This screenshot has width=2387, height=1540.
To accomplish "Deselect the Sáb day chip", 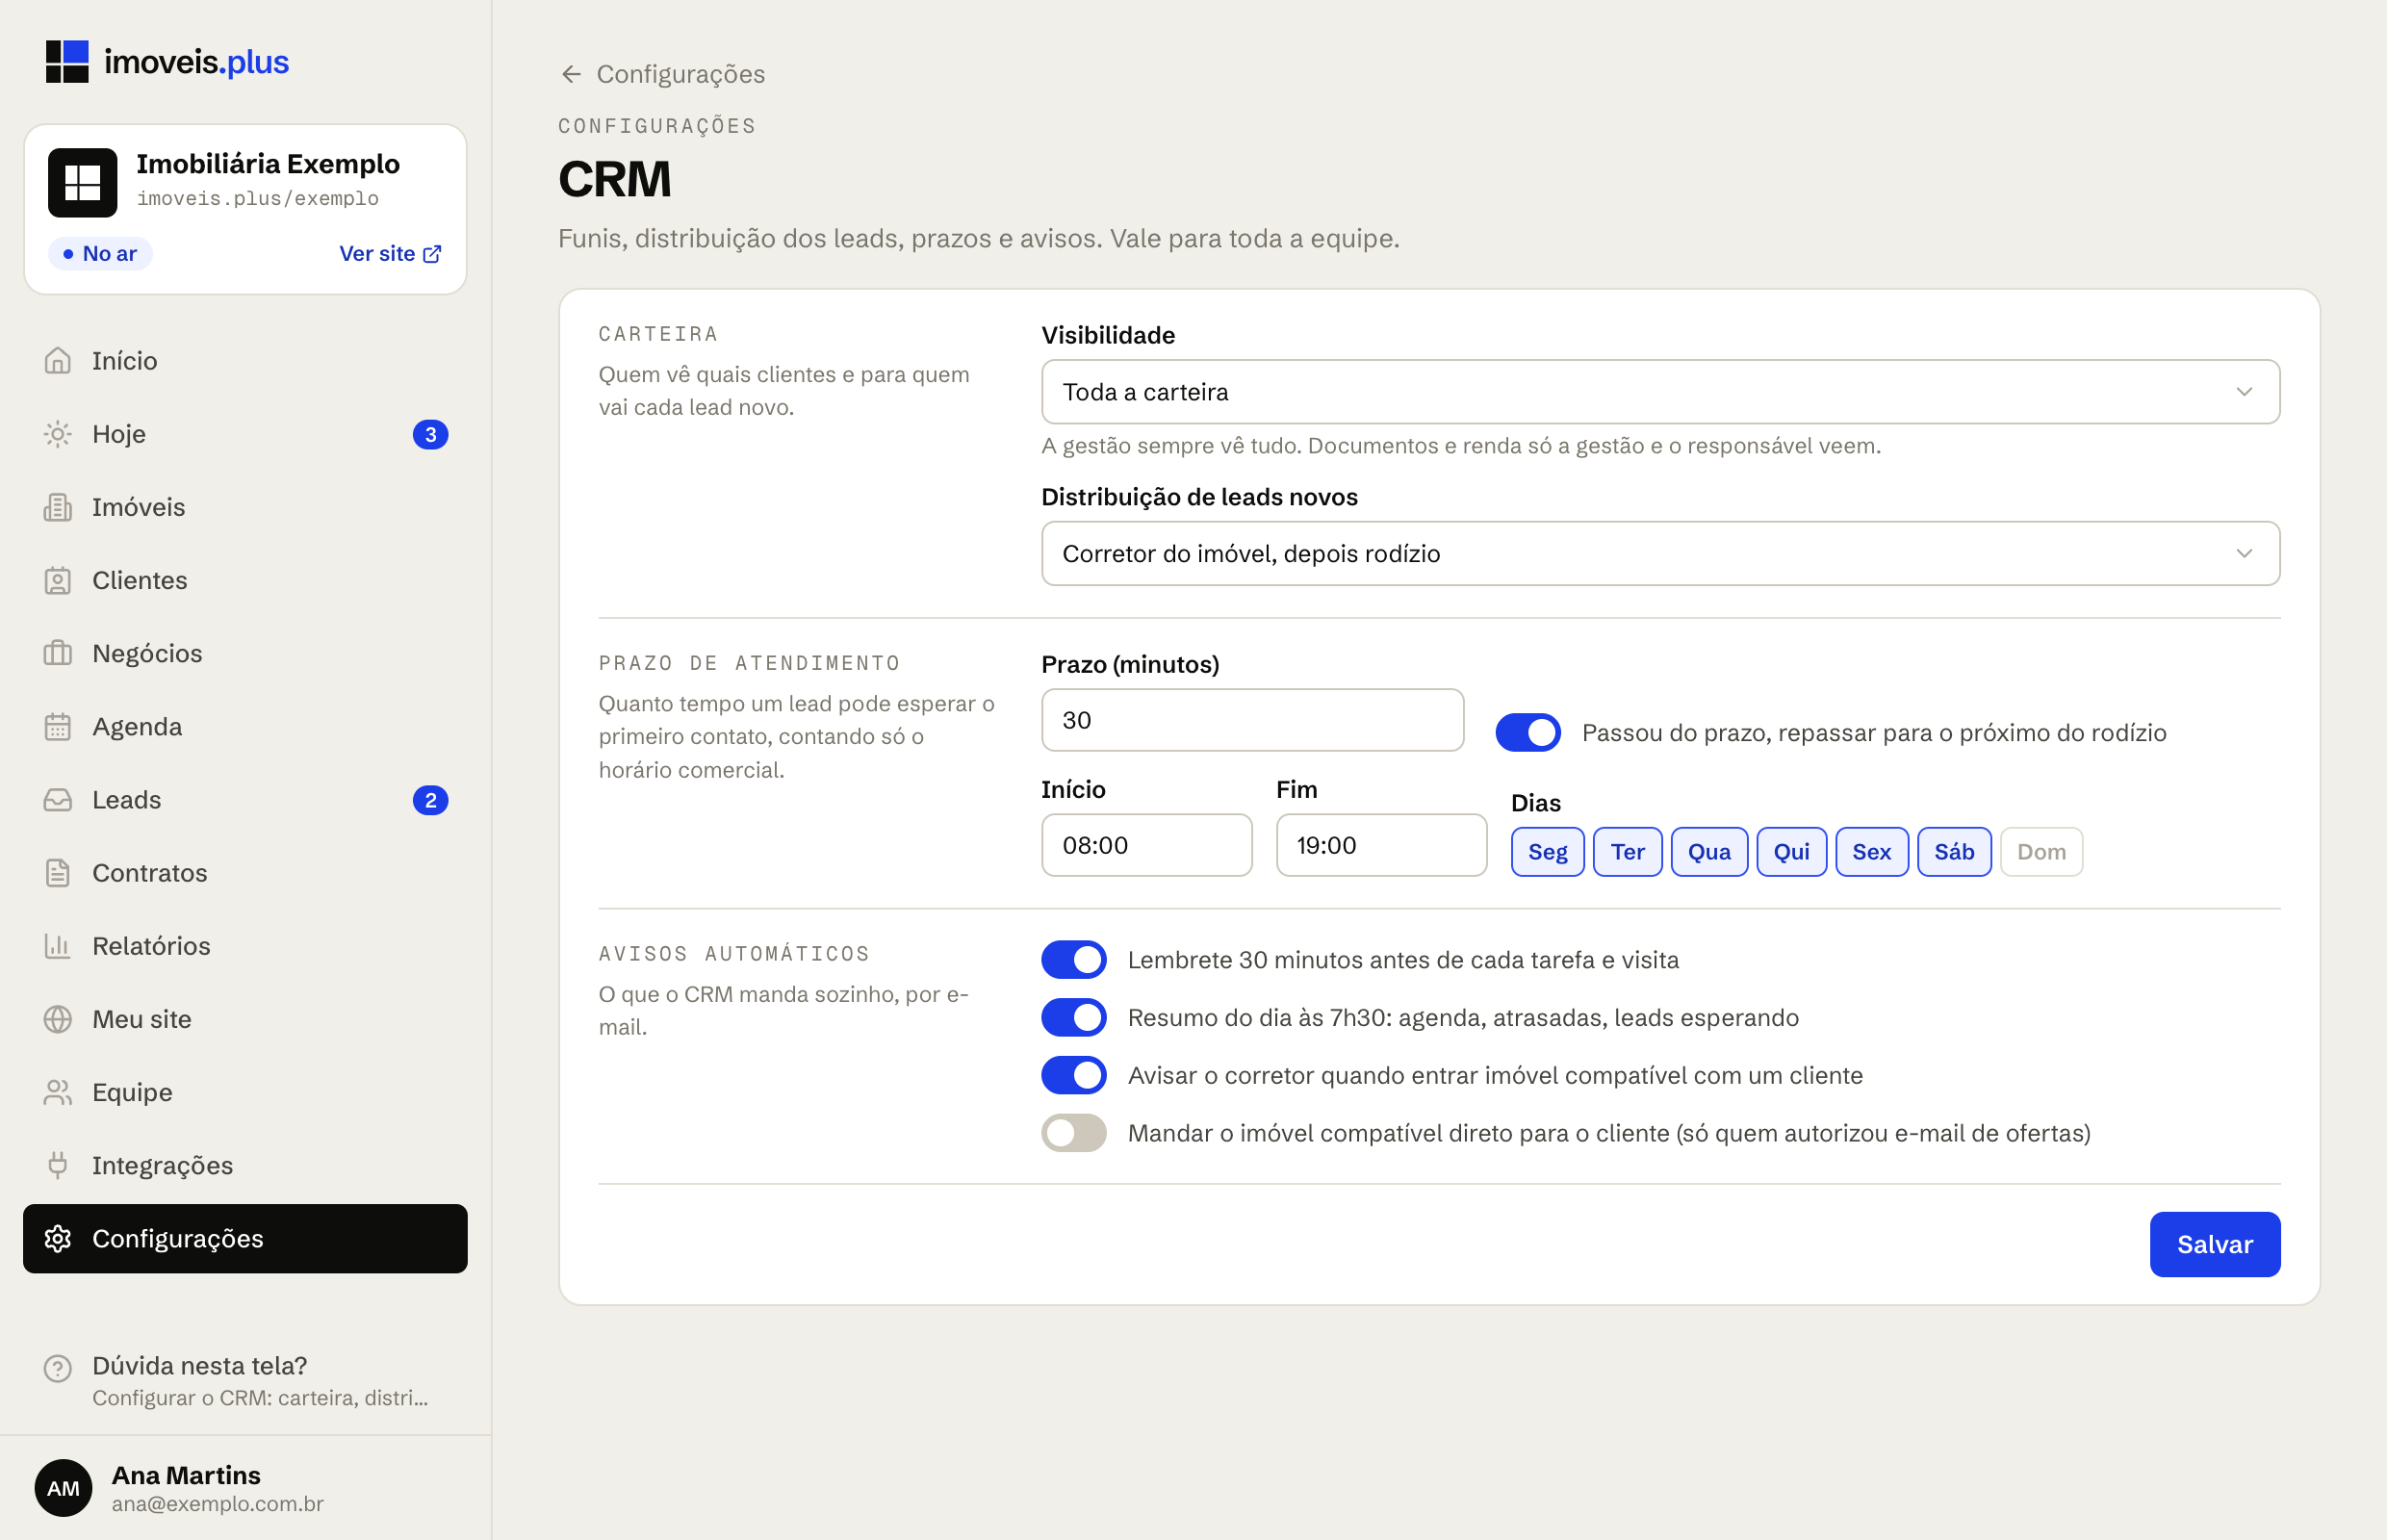I will click(1954, 852).
